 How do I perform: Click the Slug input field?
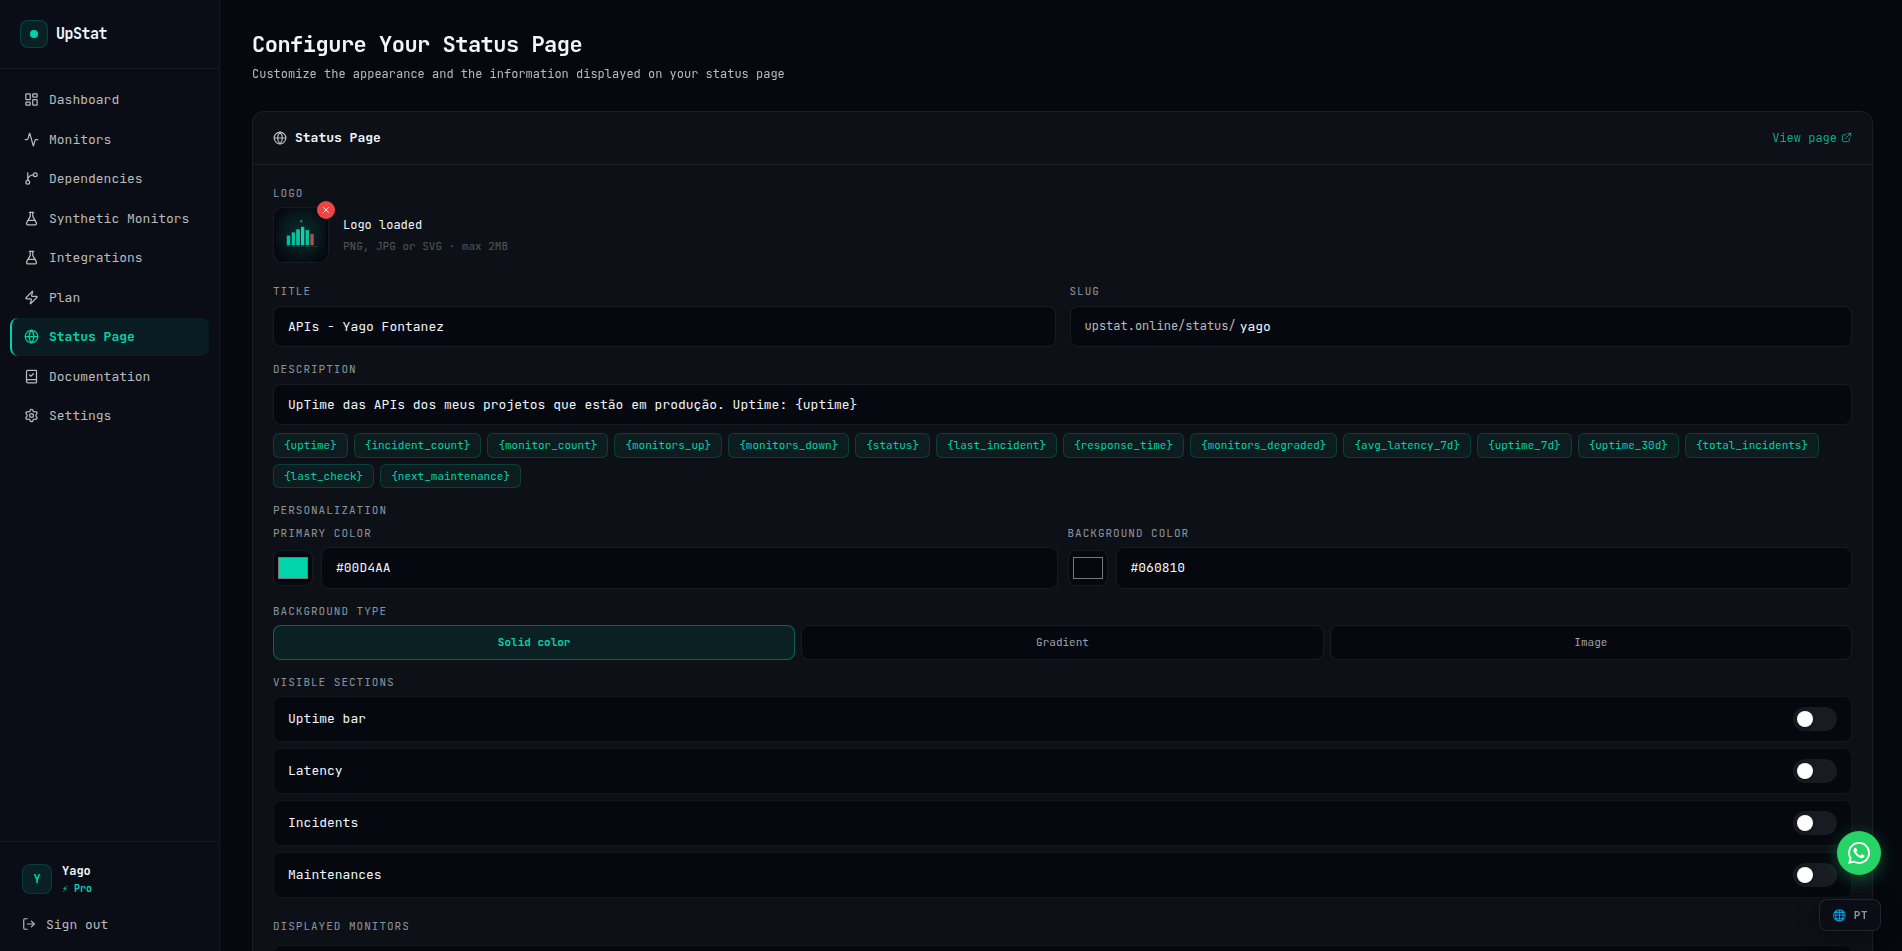point(1460,327)
